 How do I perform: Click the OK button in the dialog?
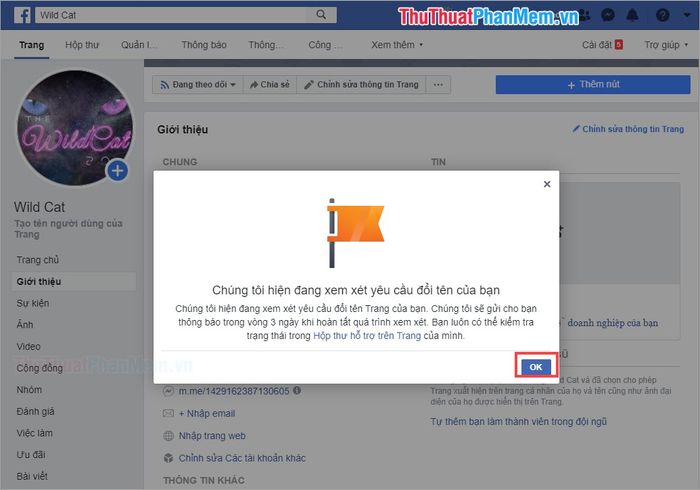point(536,367)
